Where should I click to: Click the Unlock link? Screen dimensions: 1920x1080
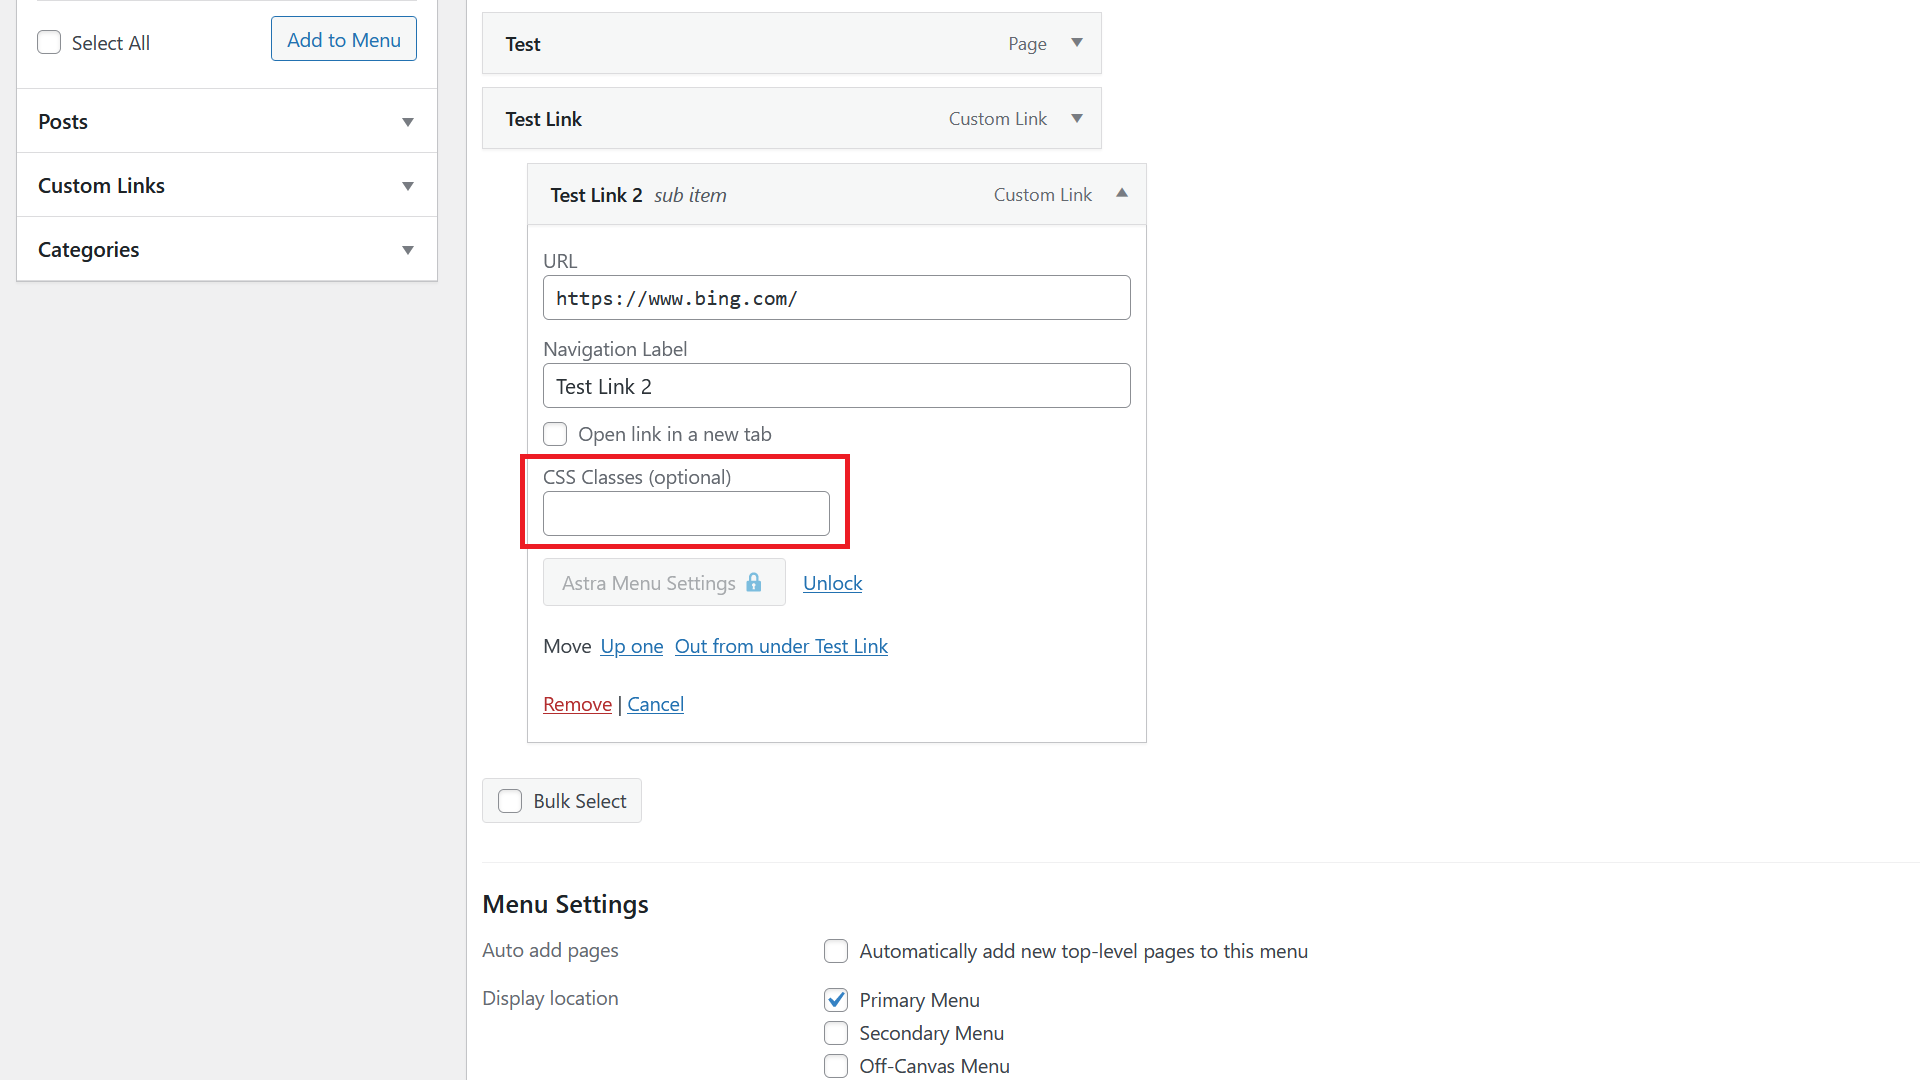click(x=832, y=583)
